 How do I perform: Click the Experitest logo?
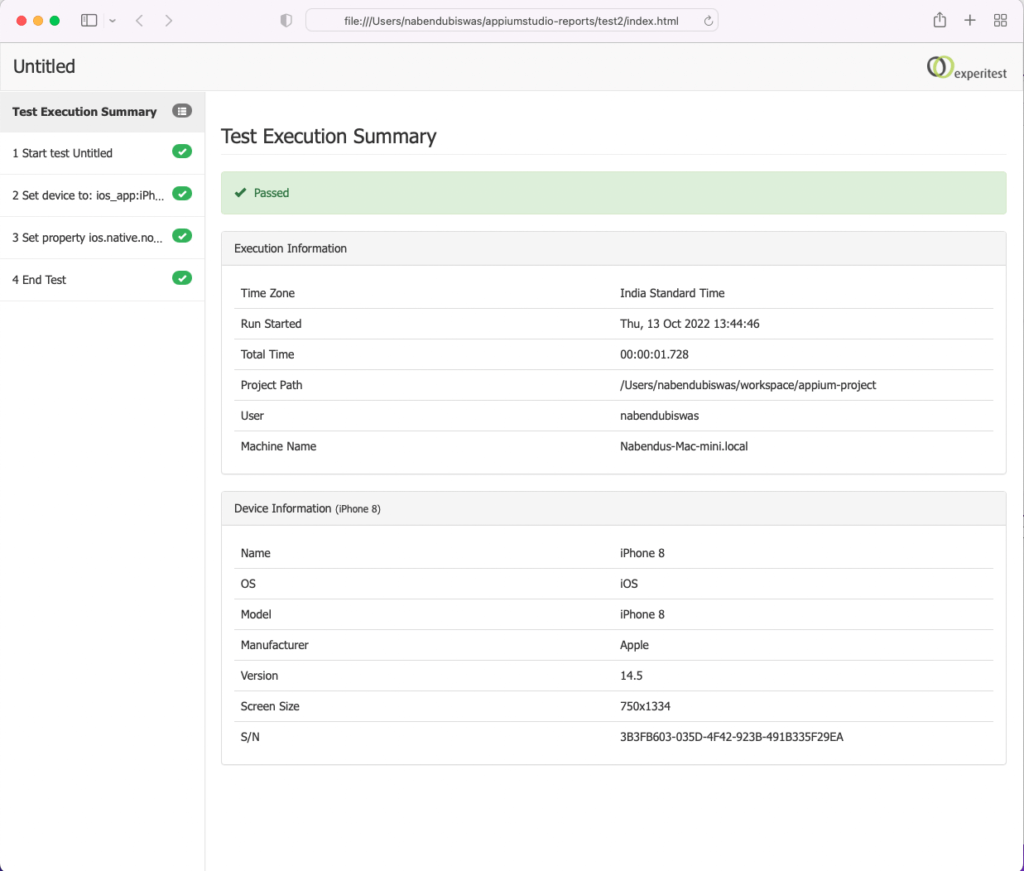coord(967,68)
